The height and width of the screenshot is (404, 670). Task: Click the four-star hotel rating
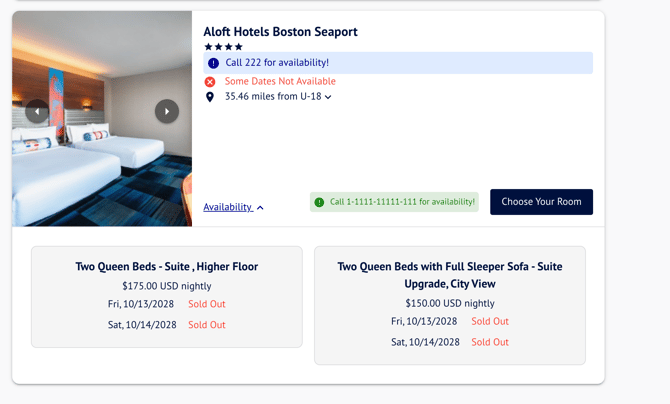tap(224, 47)
